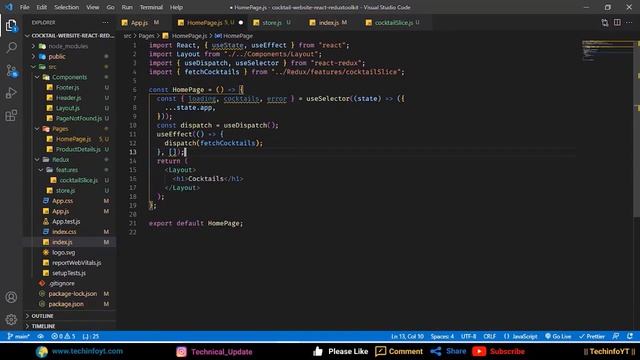Collapse the src folder
Screen dimensions: 640x360
coord(69,67)
